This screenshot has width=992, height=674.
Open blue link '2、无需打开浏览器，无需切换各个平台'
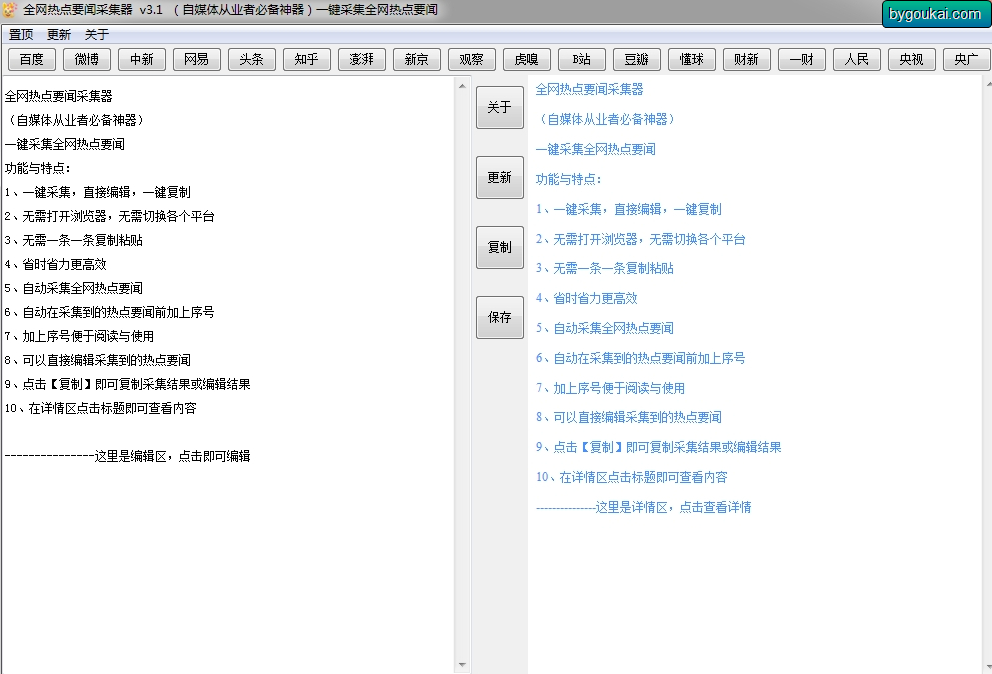[641, 239]
